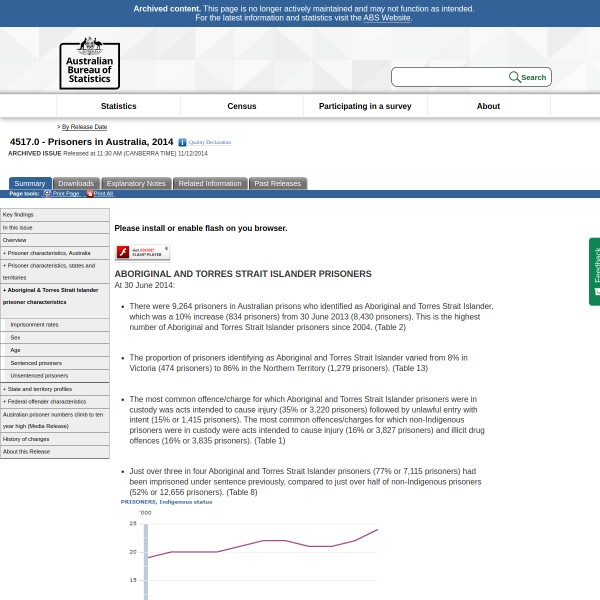Click the Print All icon
Image resolution: width=600 pixels, height=600 pixels.
coord(89,194)
